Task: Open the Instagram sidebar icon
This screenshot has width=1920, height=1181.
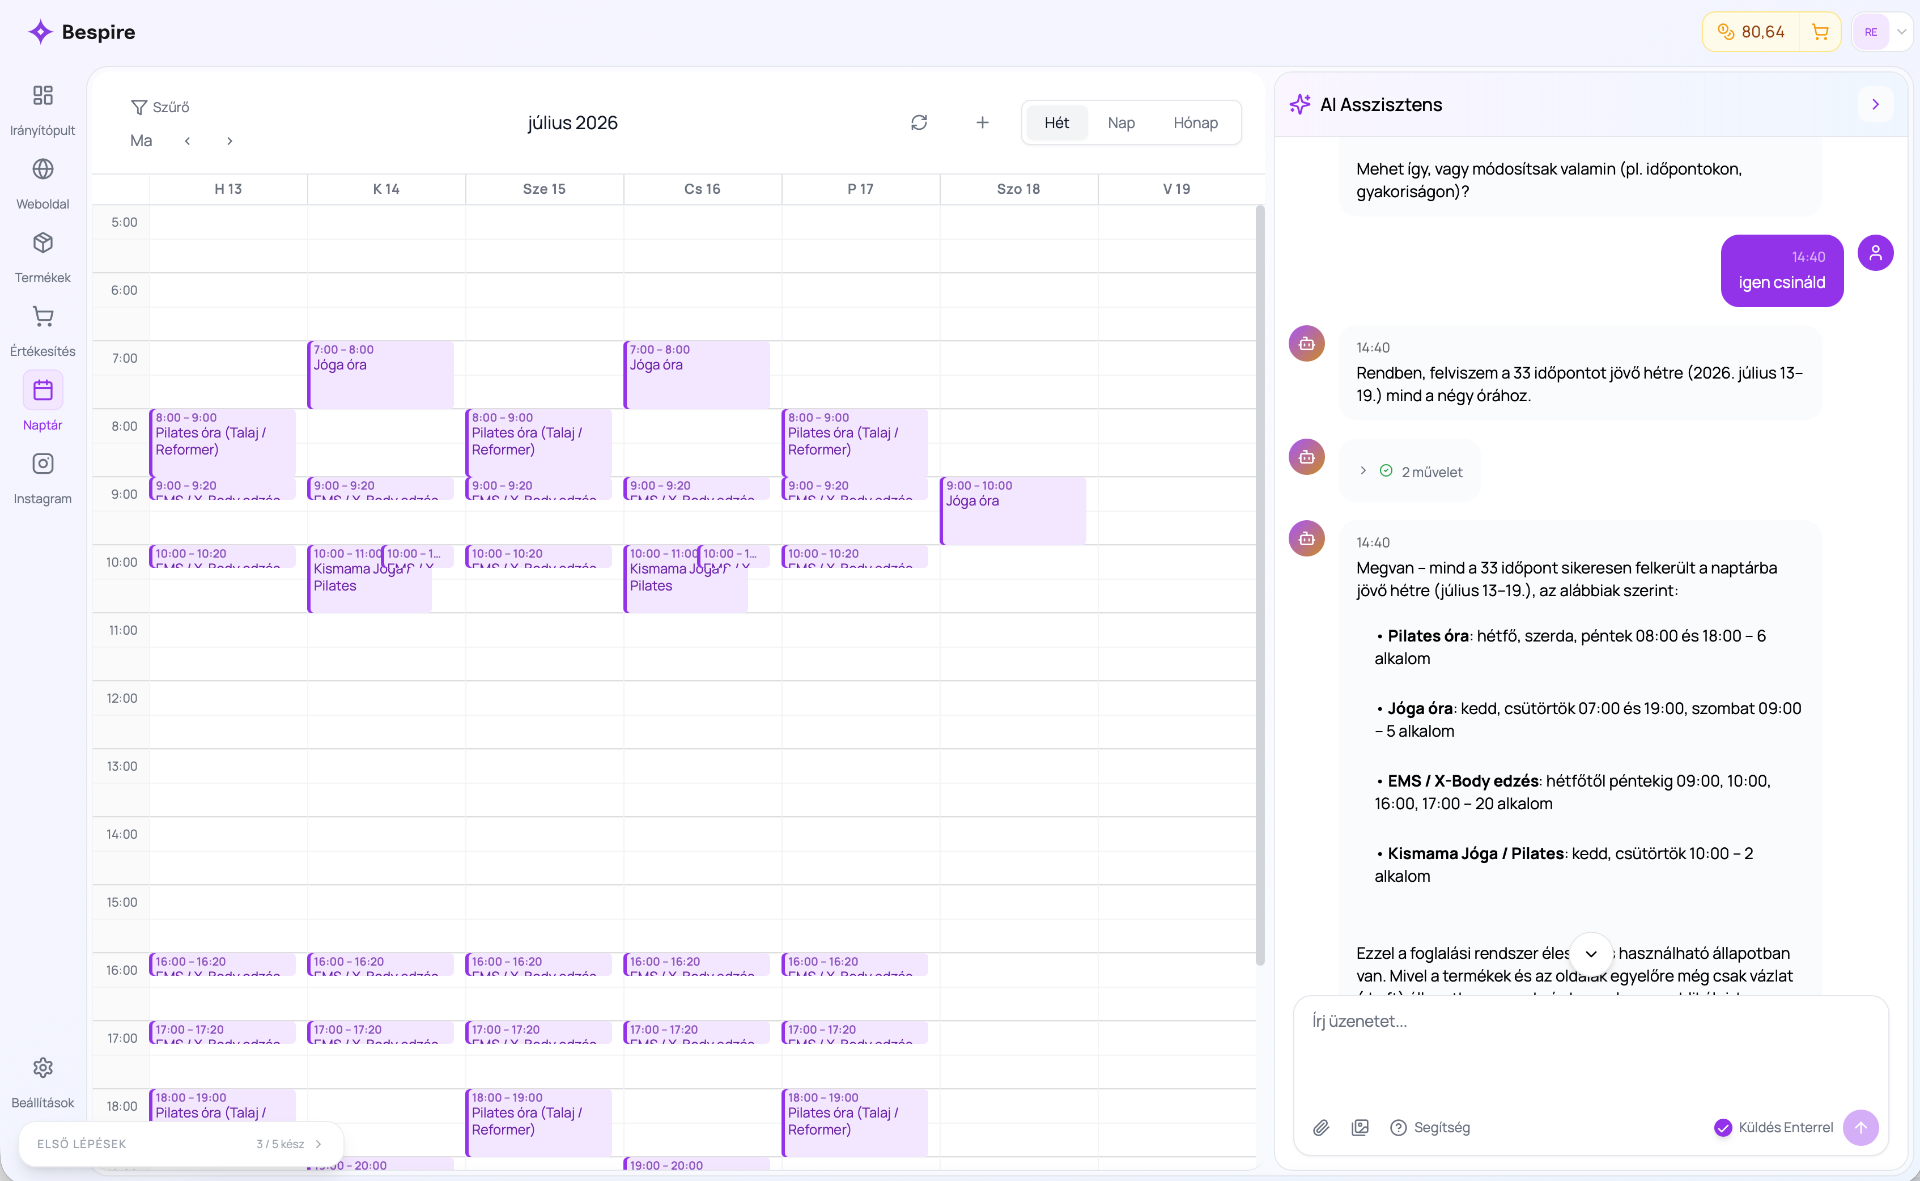Action: point(42,464)
